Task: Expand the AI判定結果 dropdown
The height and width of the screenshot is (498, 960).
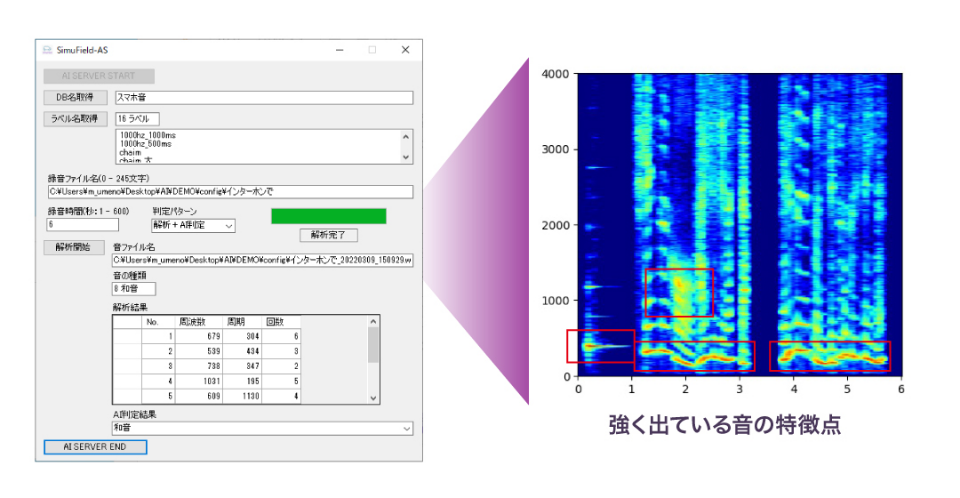Action: point(406,428)
